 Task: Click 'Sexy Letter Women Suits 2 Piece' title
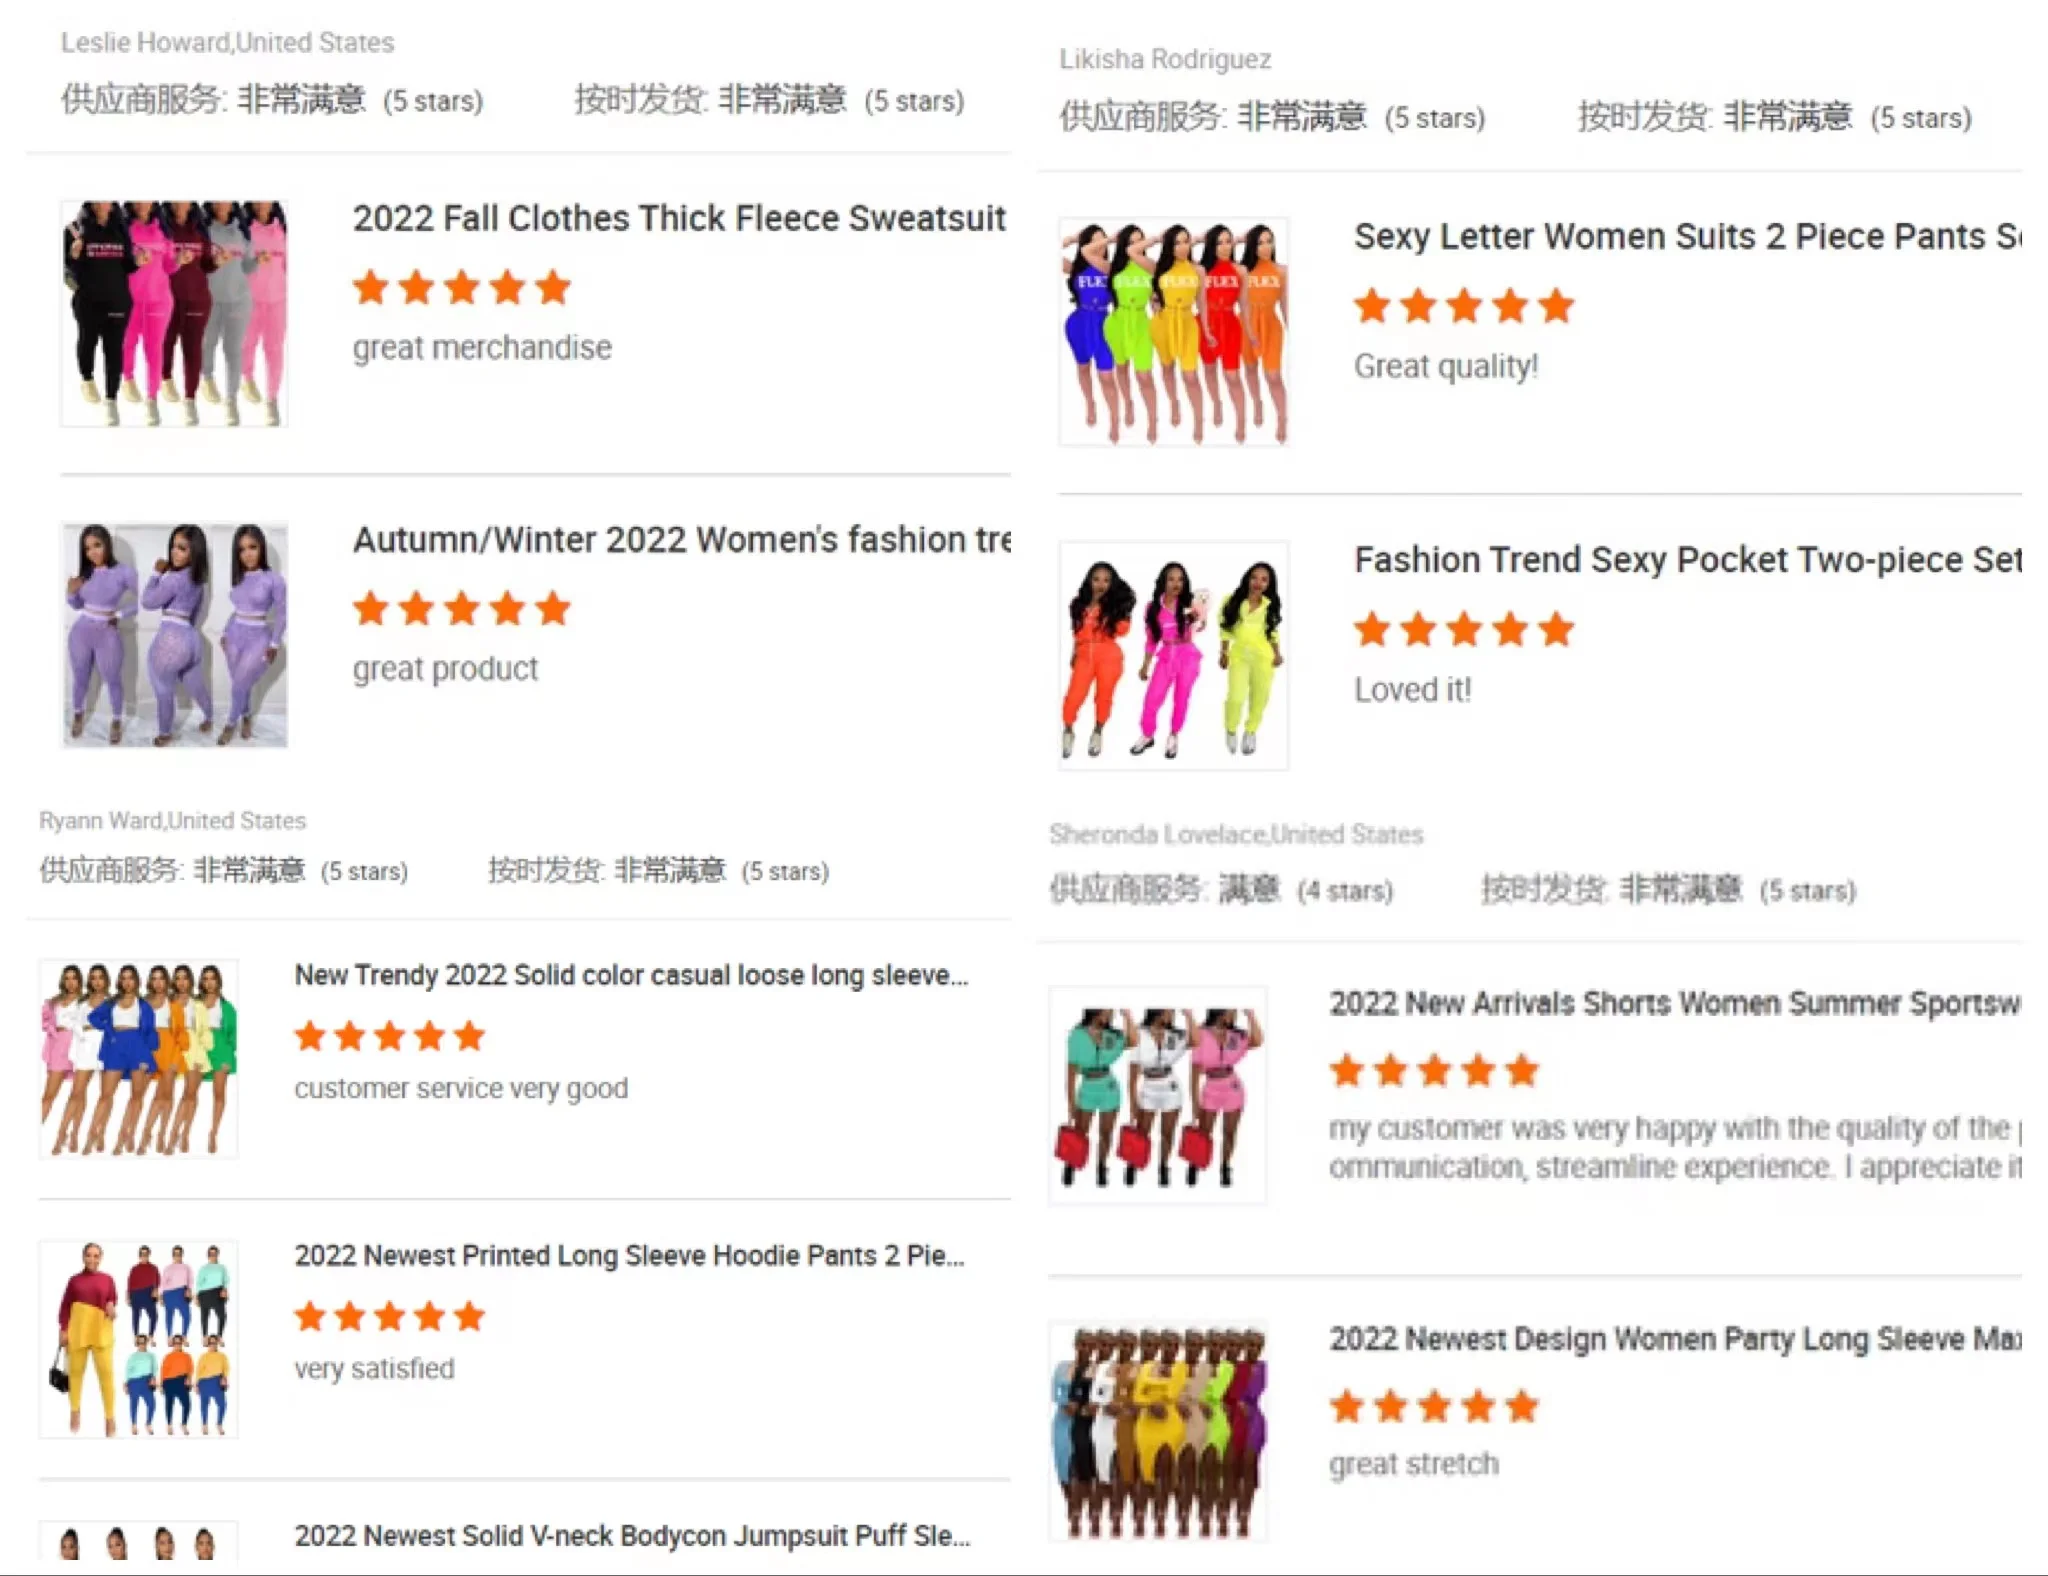point(1687,237)
